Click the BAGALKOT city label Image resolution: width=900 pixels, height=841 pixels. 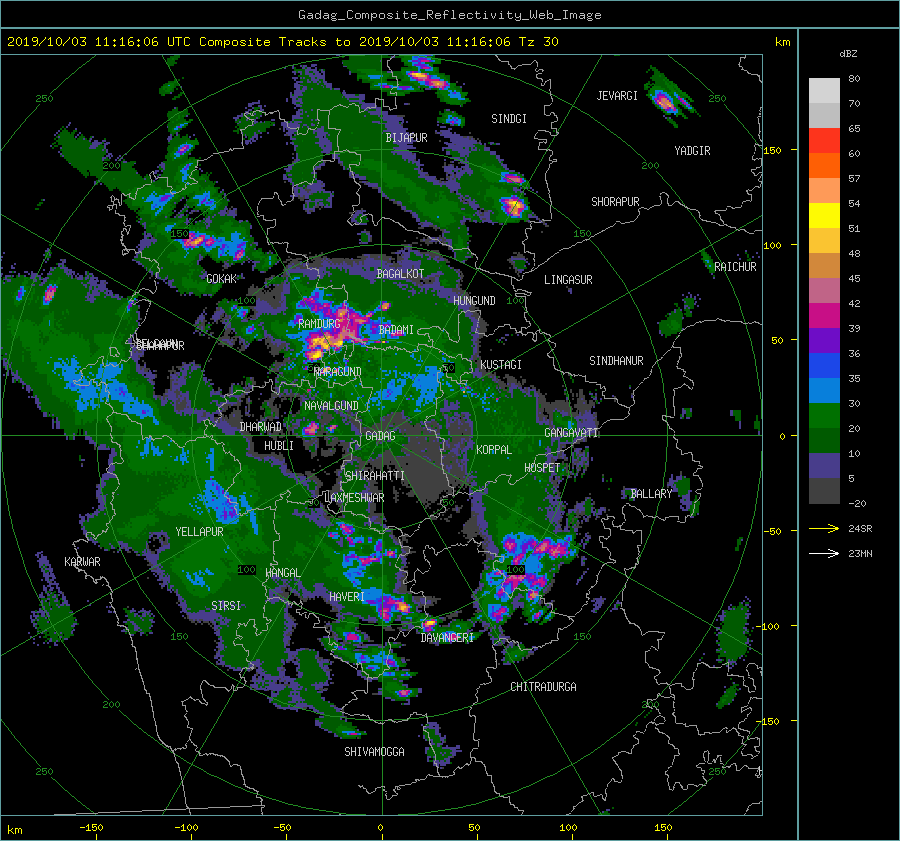click(x=400, y=274)
